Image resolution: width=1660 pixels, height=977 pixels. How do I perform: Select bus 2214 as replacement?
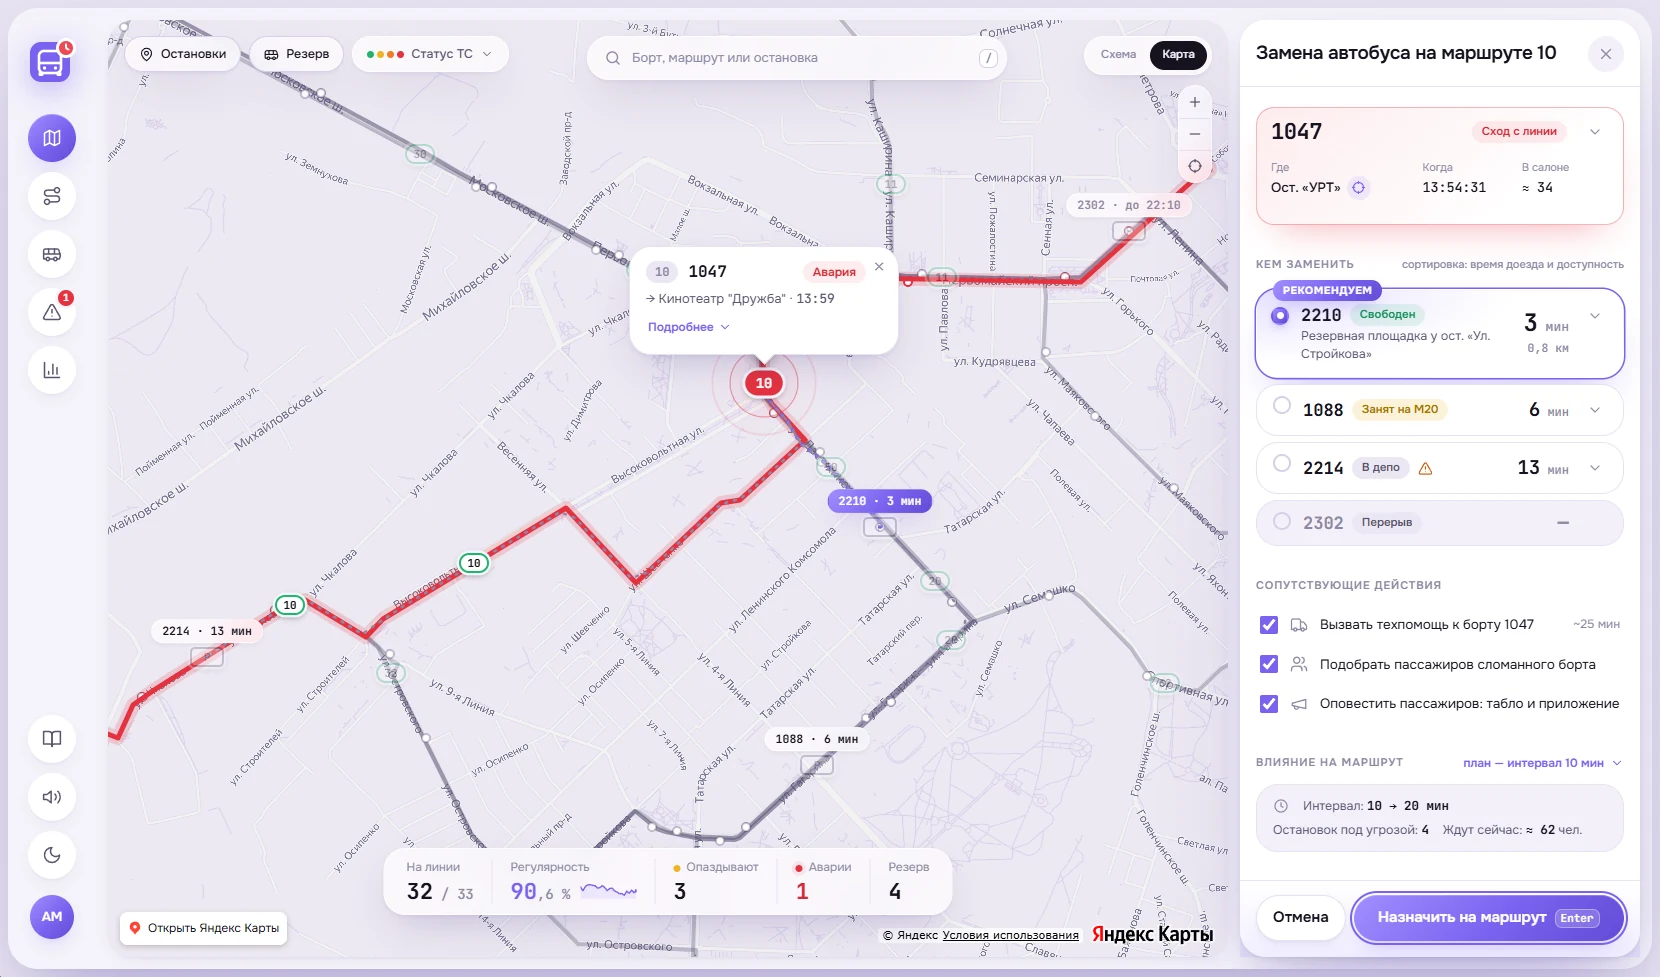point(1282,464)
